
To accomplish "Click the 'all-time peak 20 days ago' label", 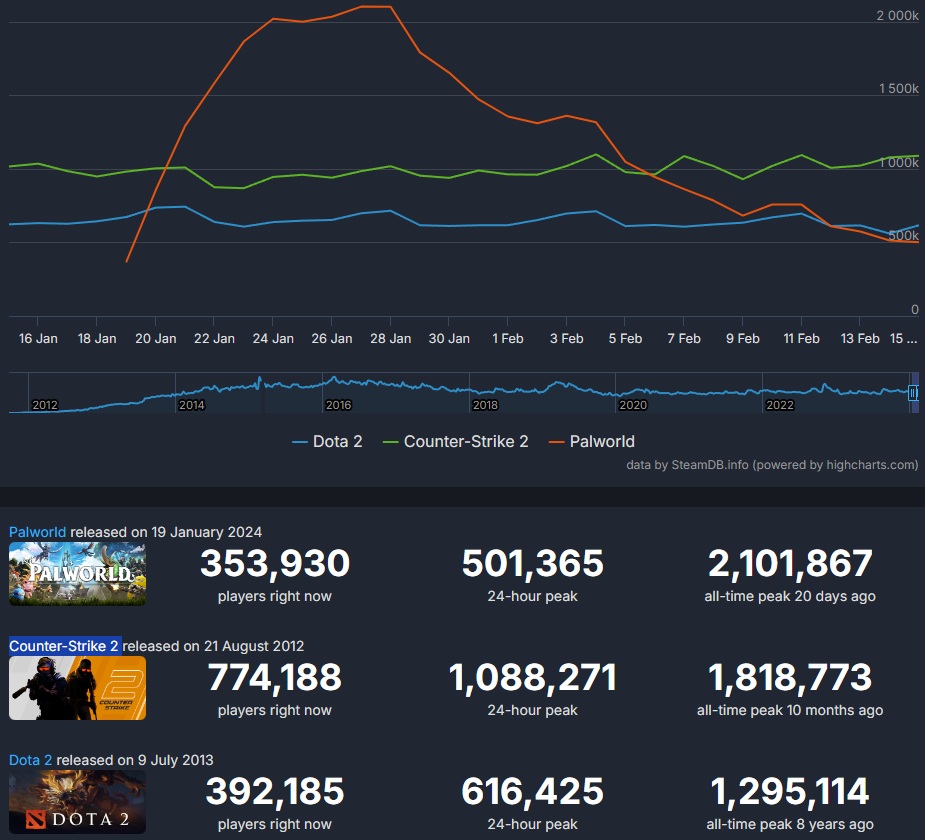I will pos(790,596).
